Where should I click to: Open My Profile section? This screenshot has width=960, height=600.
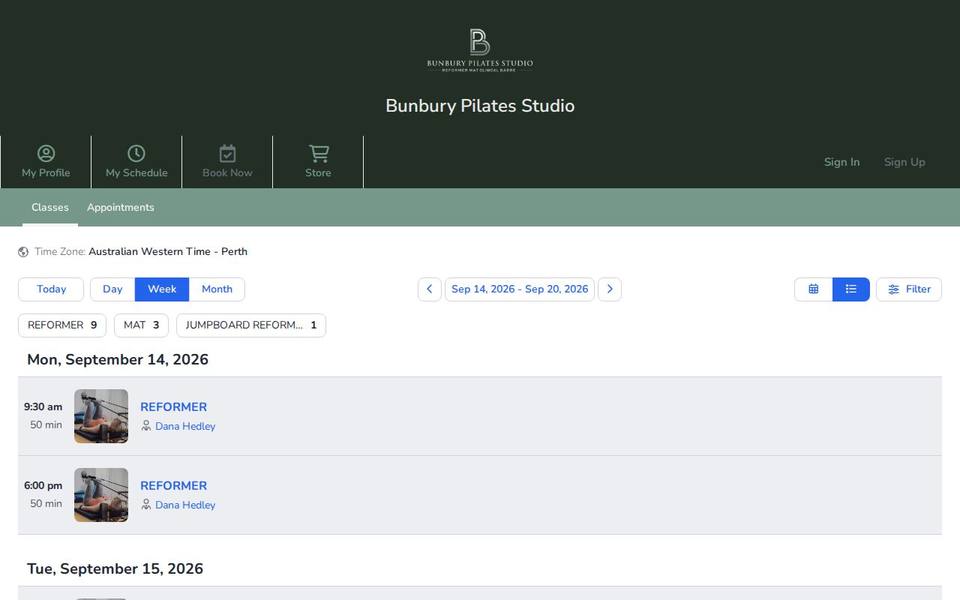46,162
